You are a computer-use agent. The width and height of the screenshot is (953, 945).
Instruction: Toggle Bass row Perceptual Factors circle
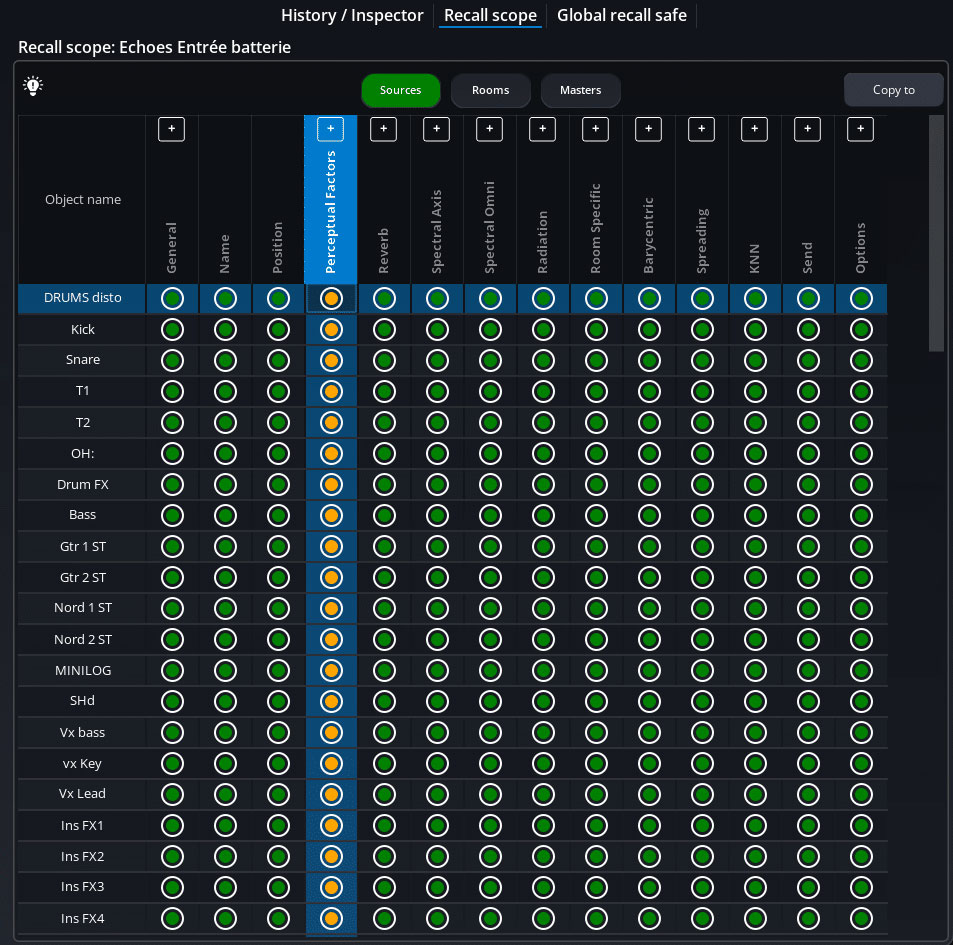click(331, 515)
